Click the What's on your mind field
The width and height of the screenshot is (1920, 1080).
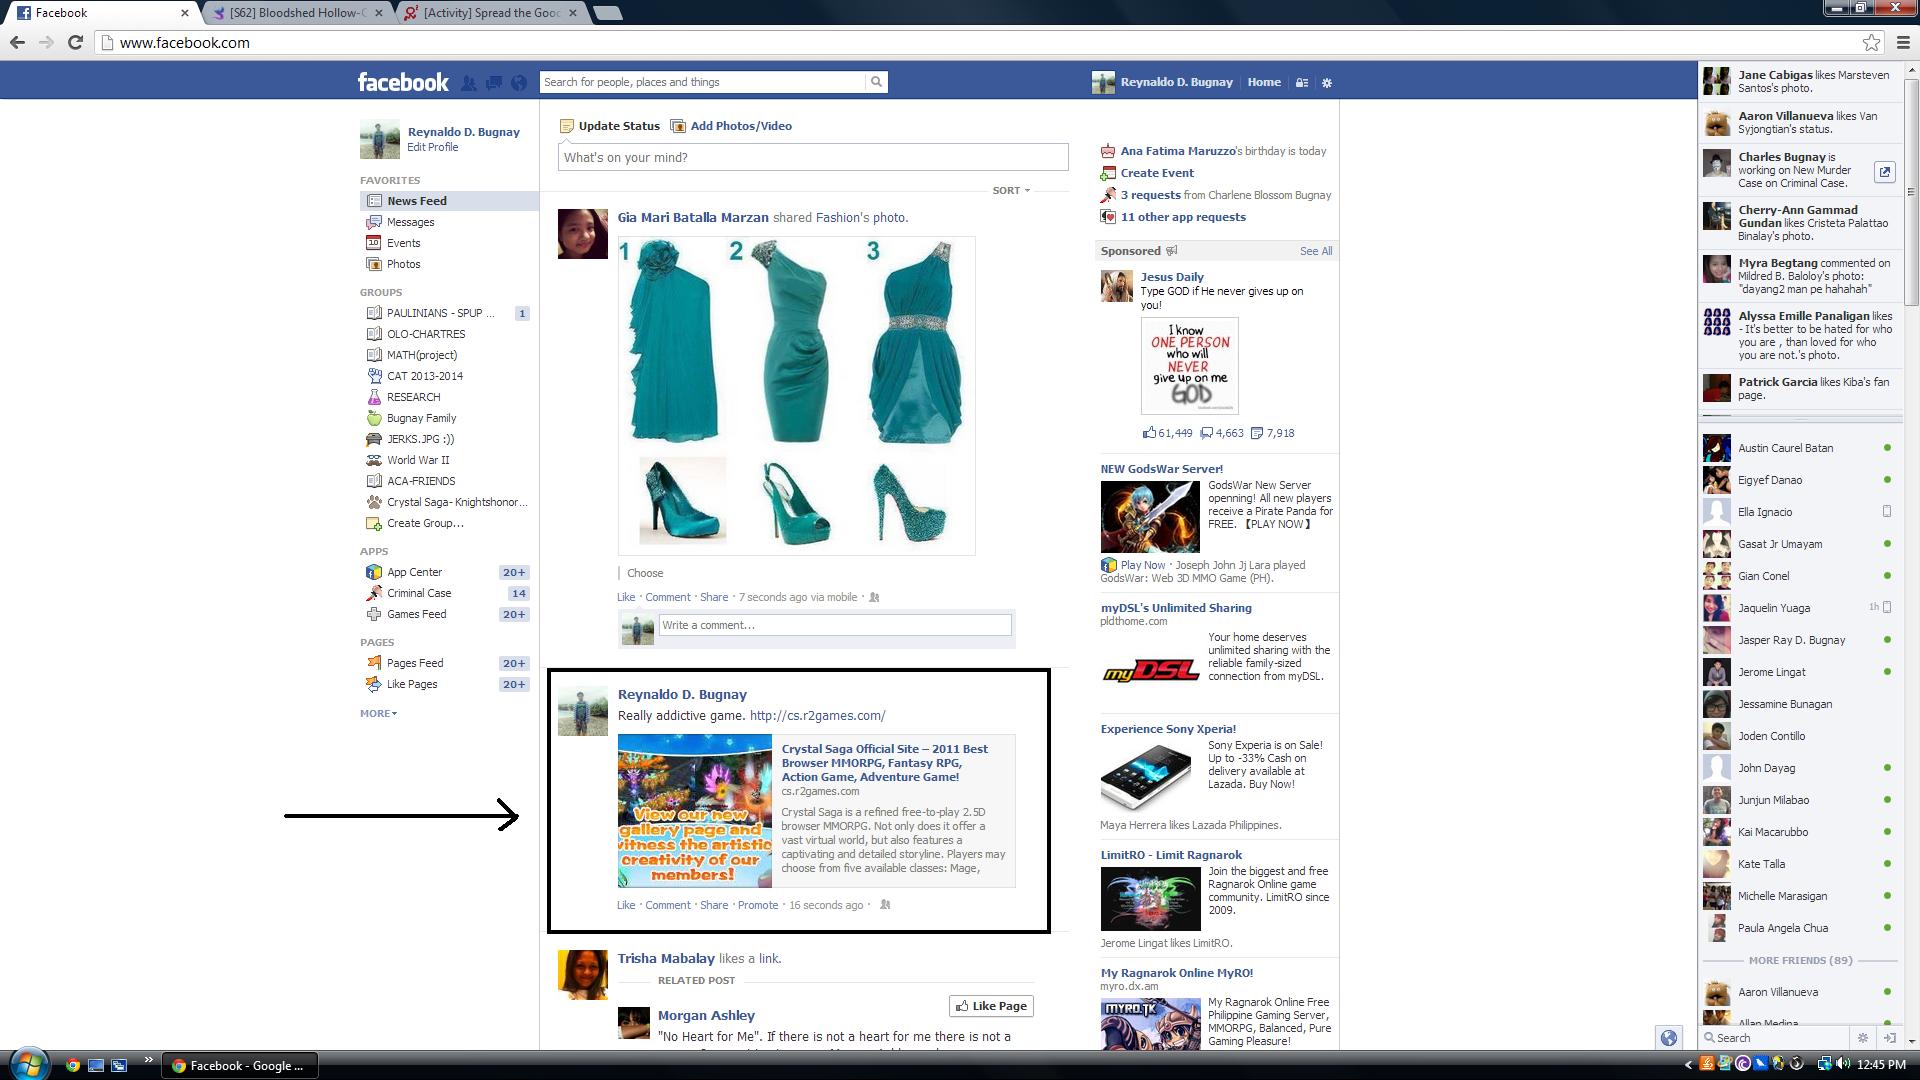pyautogui.click(x=812, y=157)
